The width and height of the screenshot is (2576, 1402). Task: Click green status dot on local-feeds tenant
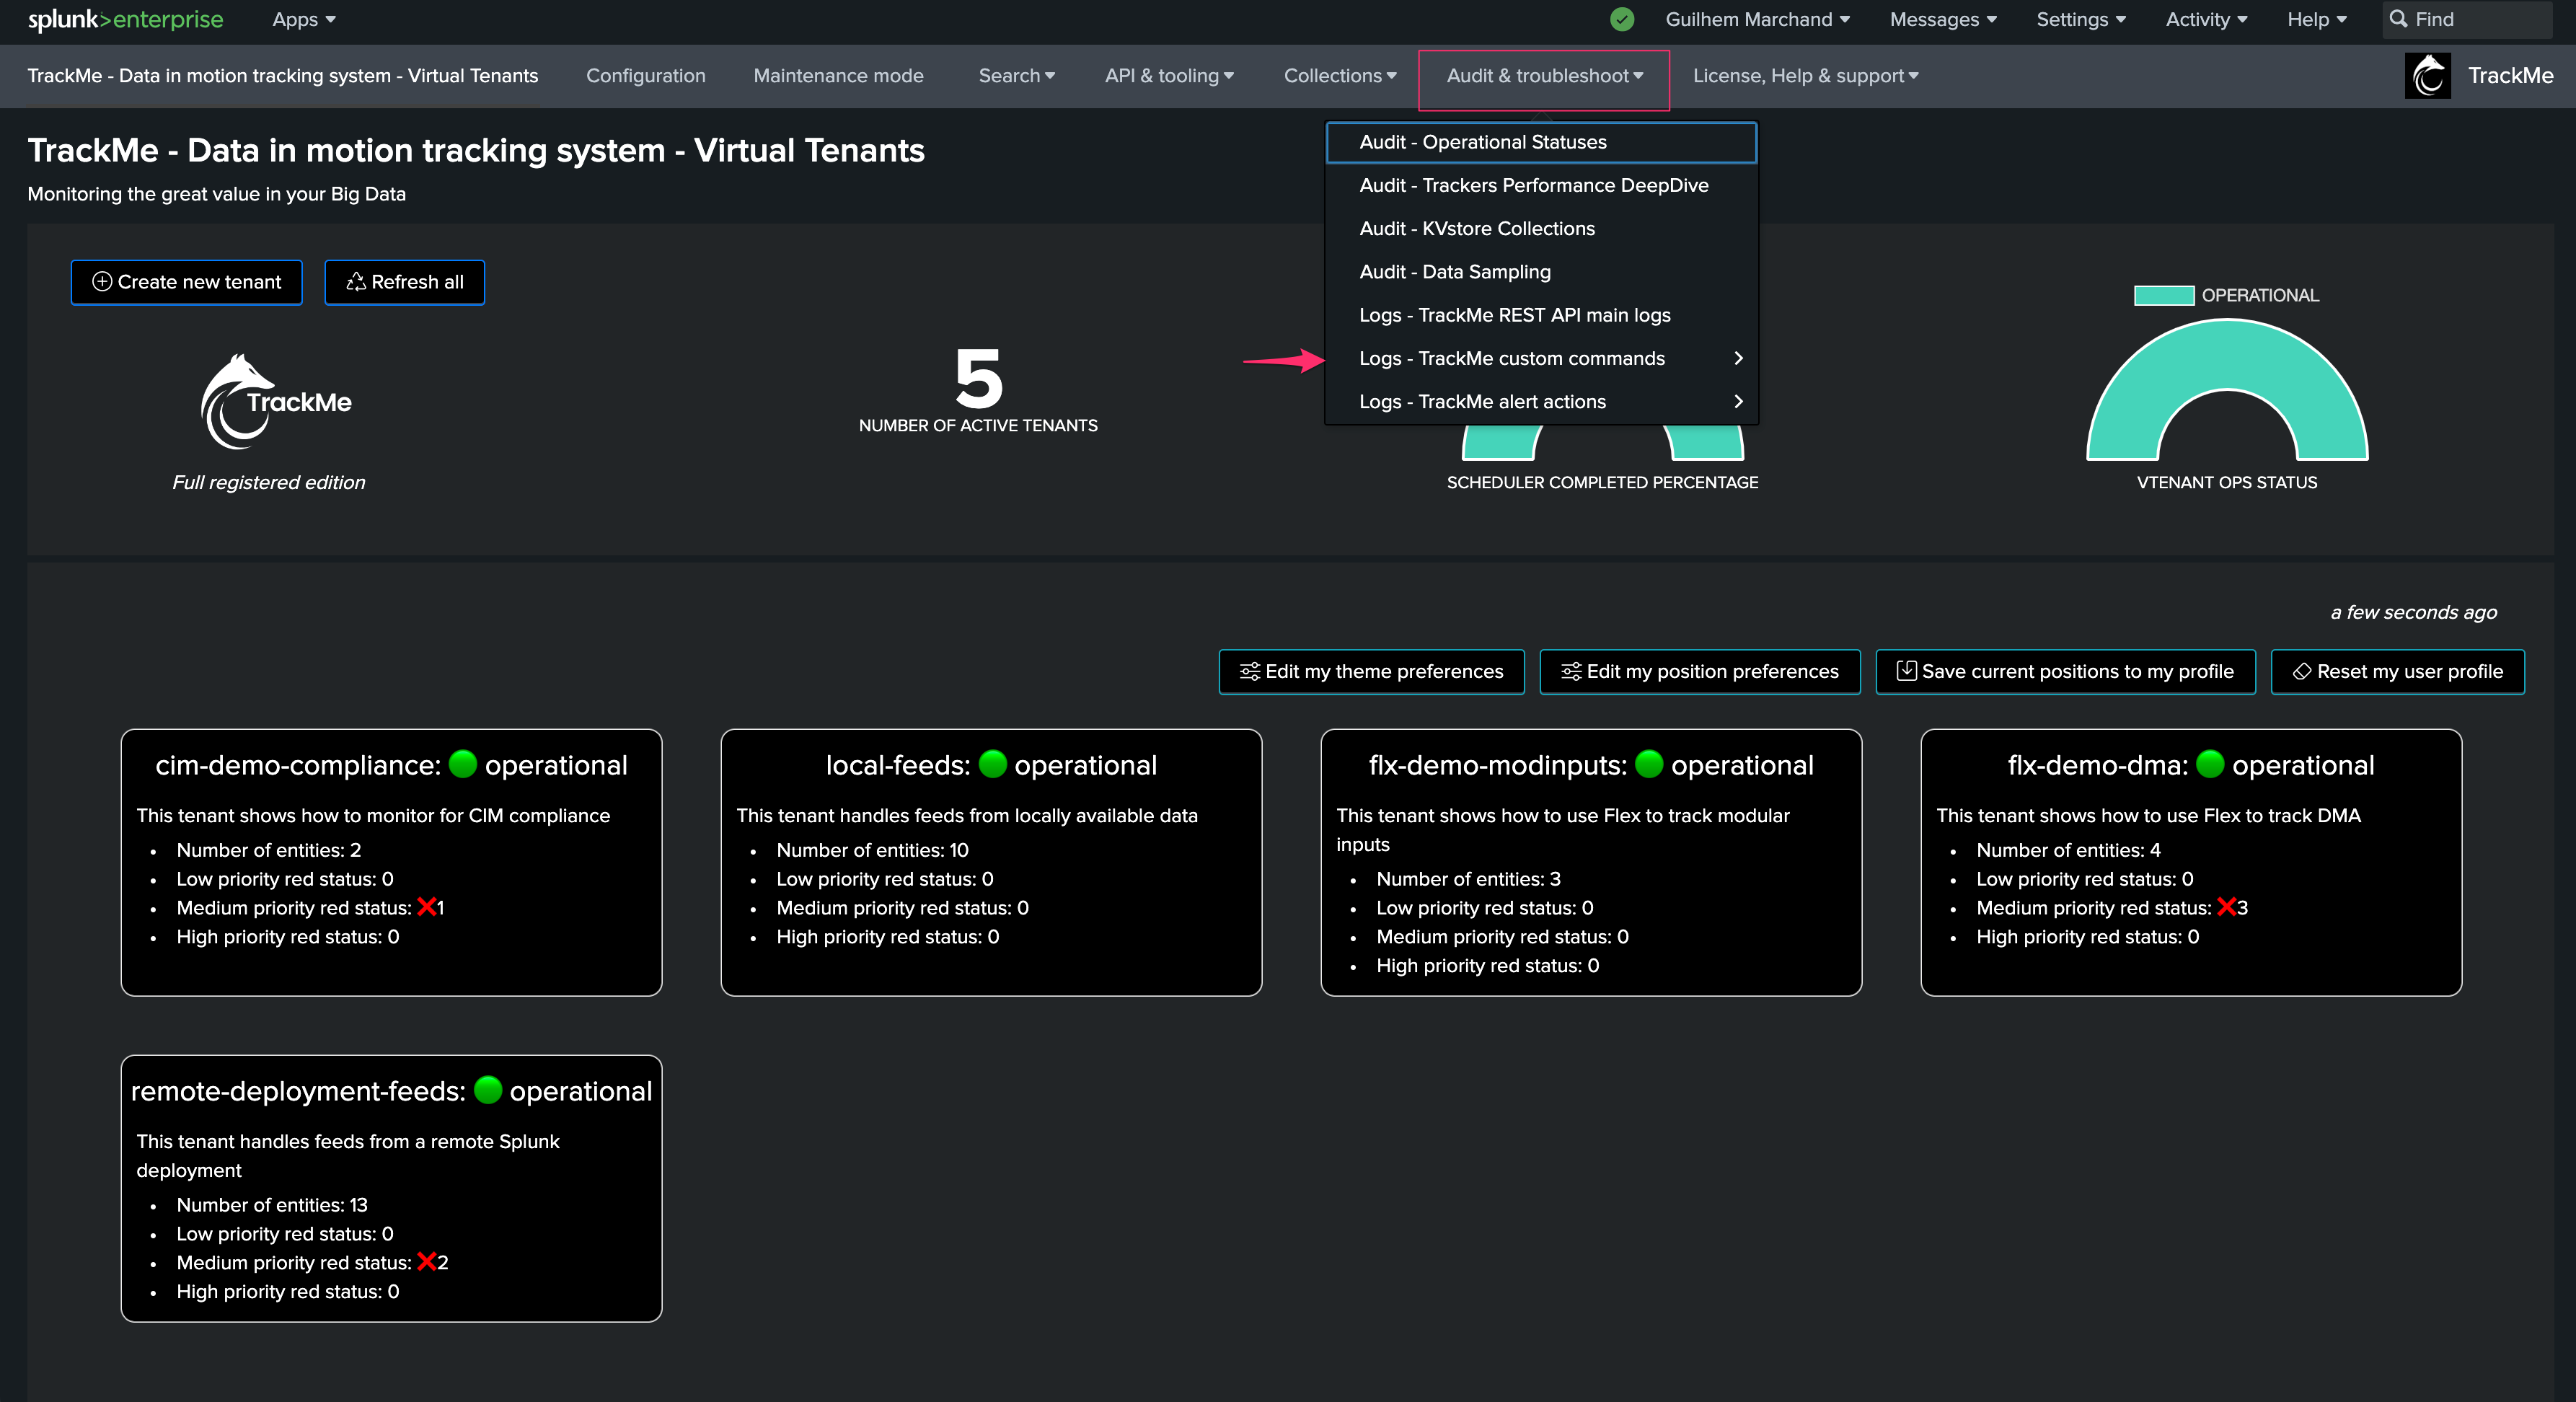coord(992,764)
